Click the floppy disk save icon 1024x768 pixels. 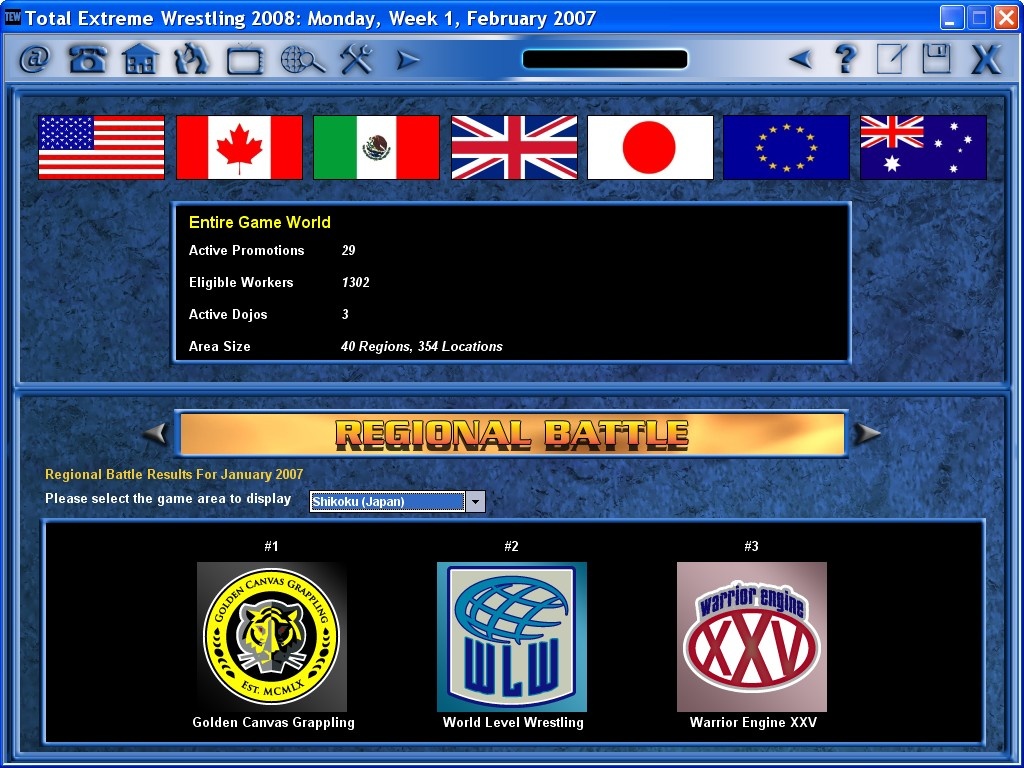pos(937,59)
